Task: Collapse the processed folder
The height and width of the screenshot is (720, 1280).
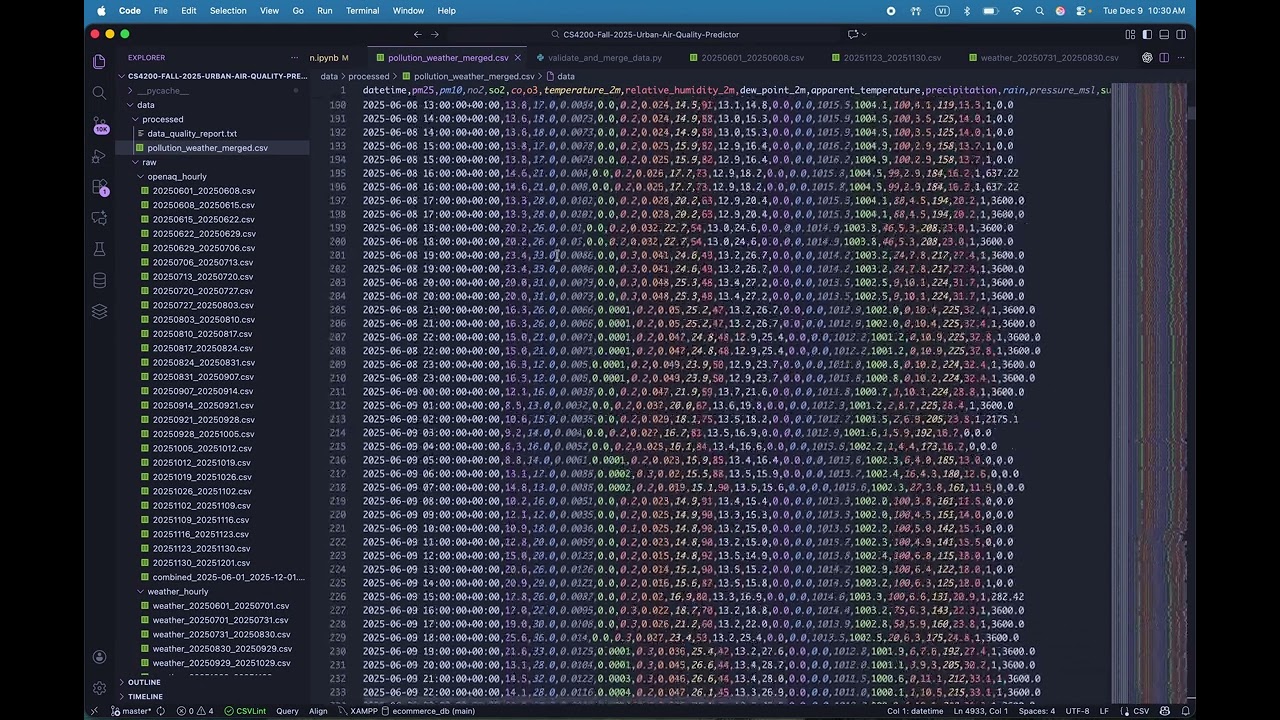Action: 135,119
